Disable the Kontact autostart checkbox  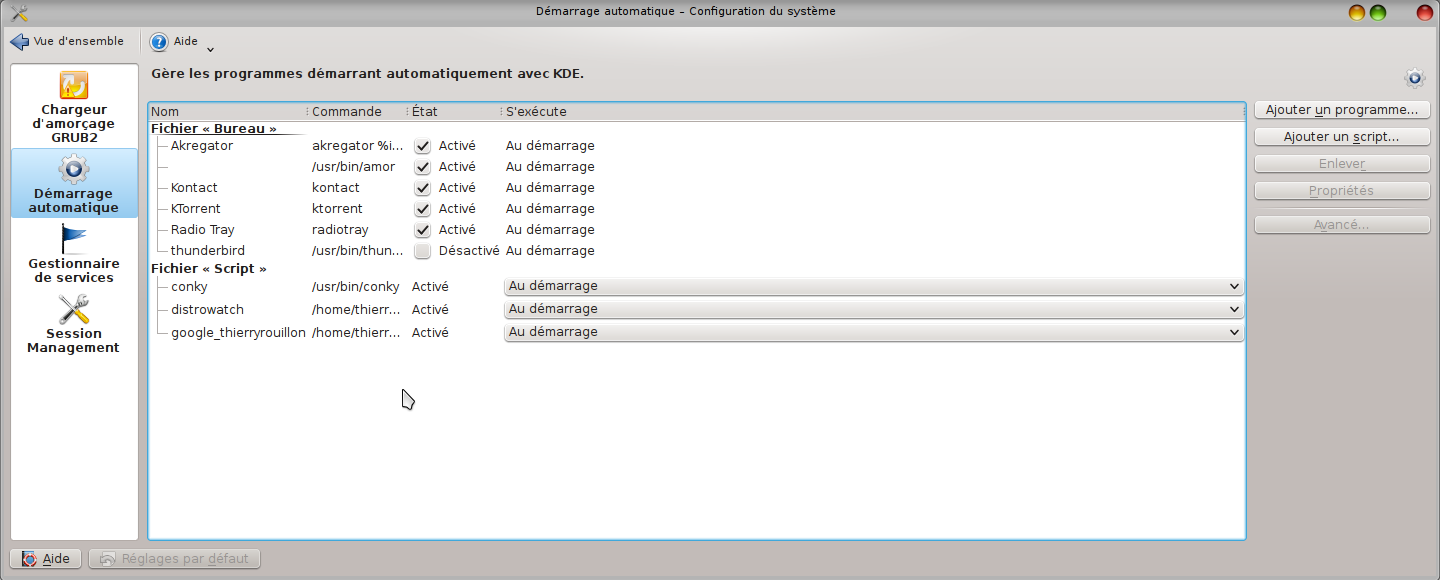[422, 188]
